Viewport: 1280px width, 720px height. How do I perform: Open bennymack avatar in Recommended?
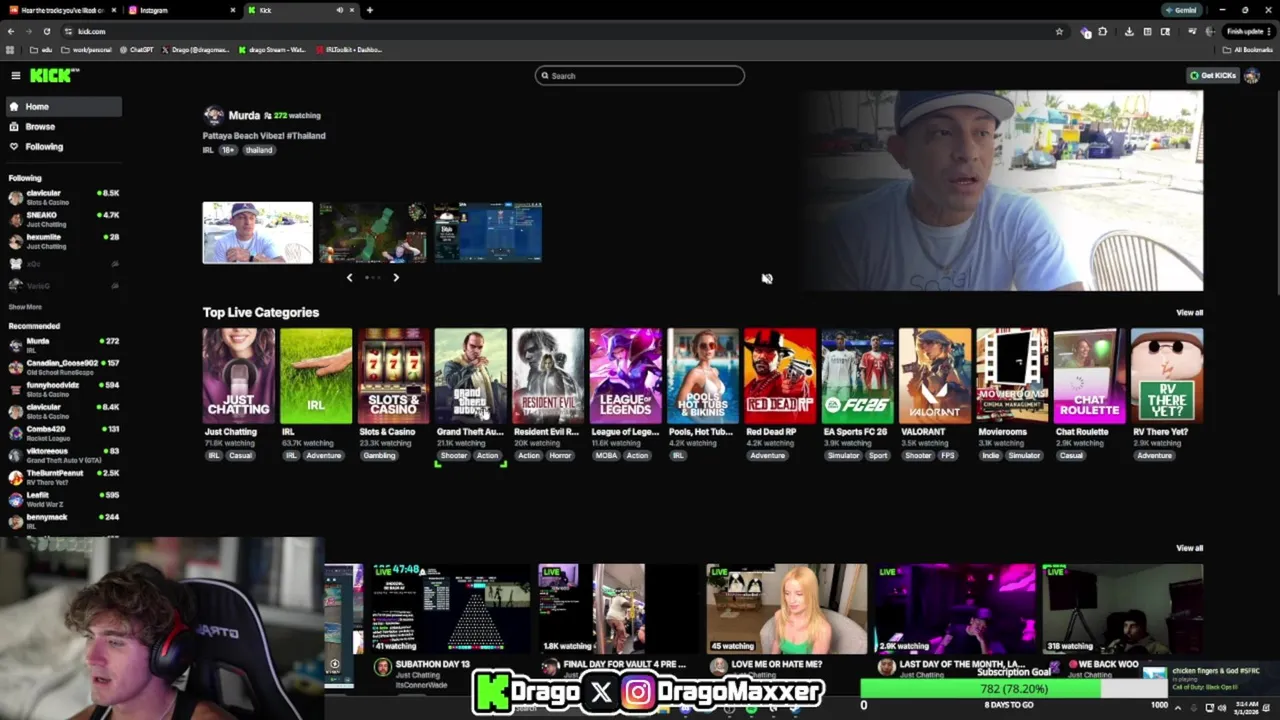point(15,521)
